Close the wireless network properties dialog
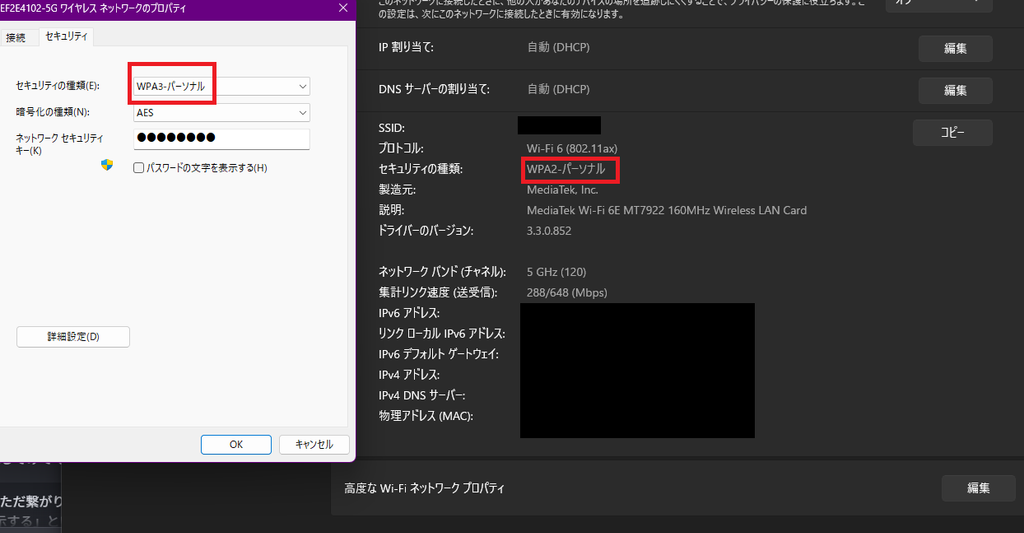1024x533 pixels. click(343, 8)
